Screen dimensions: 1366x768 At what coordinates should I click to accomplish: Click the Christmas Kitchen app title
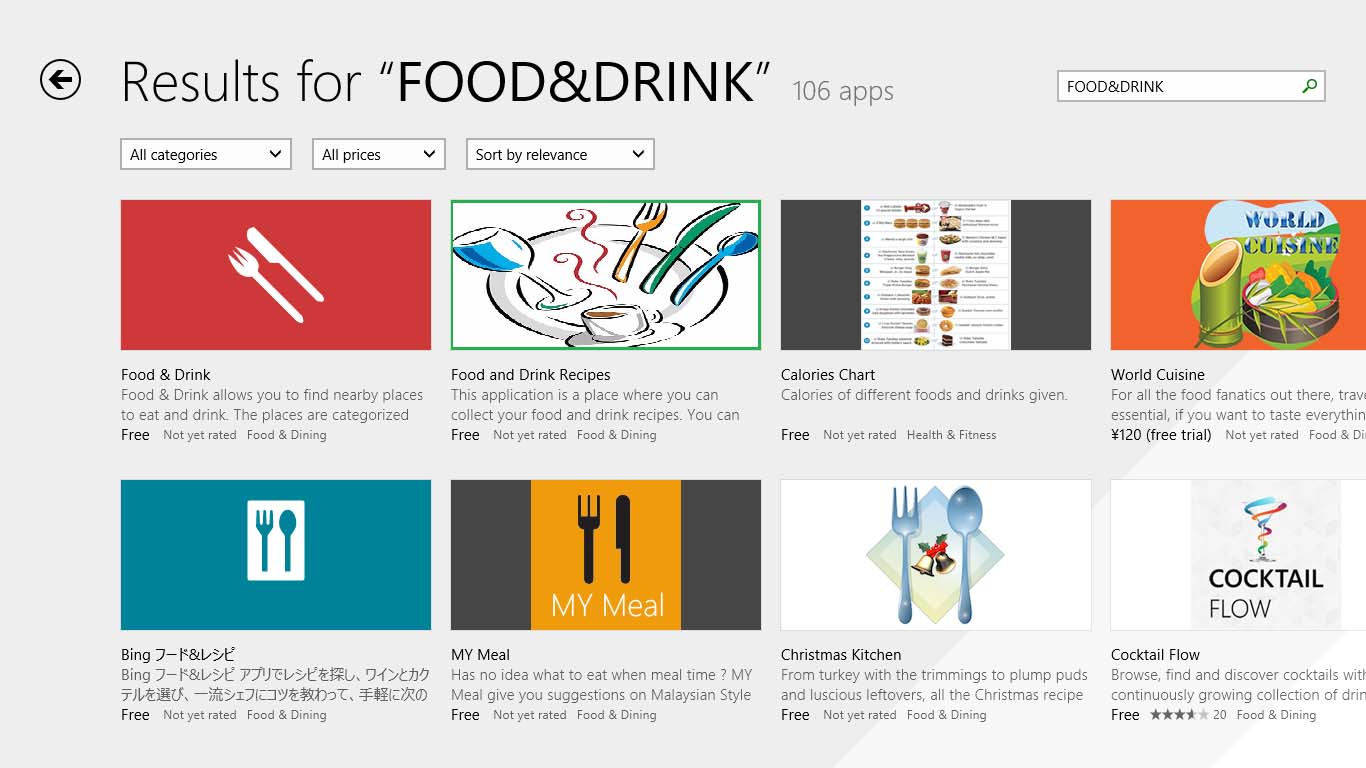(841, 655)
